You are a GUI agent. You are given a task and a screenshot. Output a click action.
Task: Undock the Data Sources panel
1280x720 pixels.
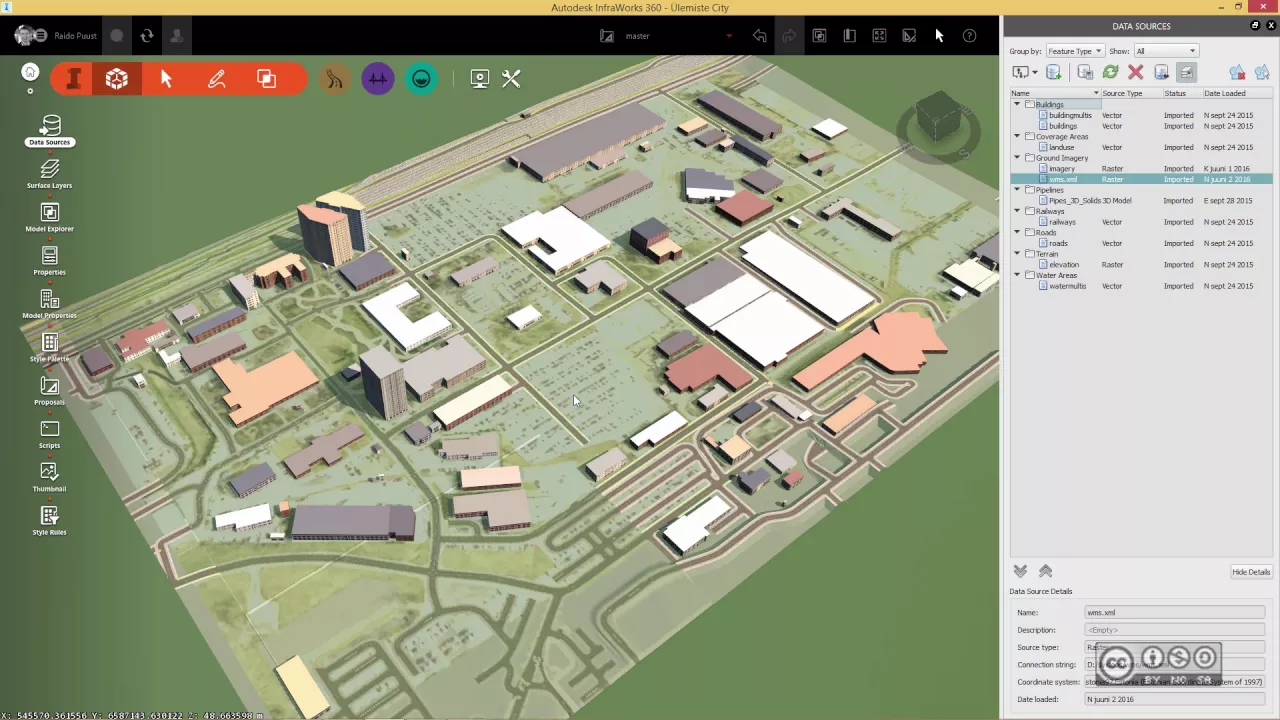coord(1255,26)
